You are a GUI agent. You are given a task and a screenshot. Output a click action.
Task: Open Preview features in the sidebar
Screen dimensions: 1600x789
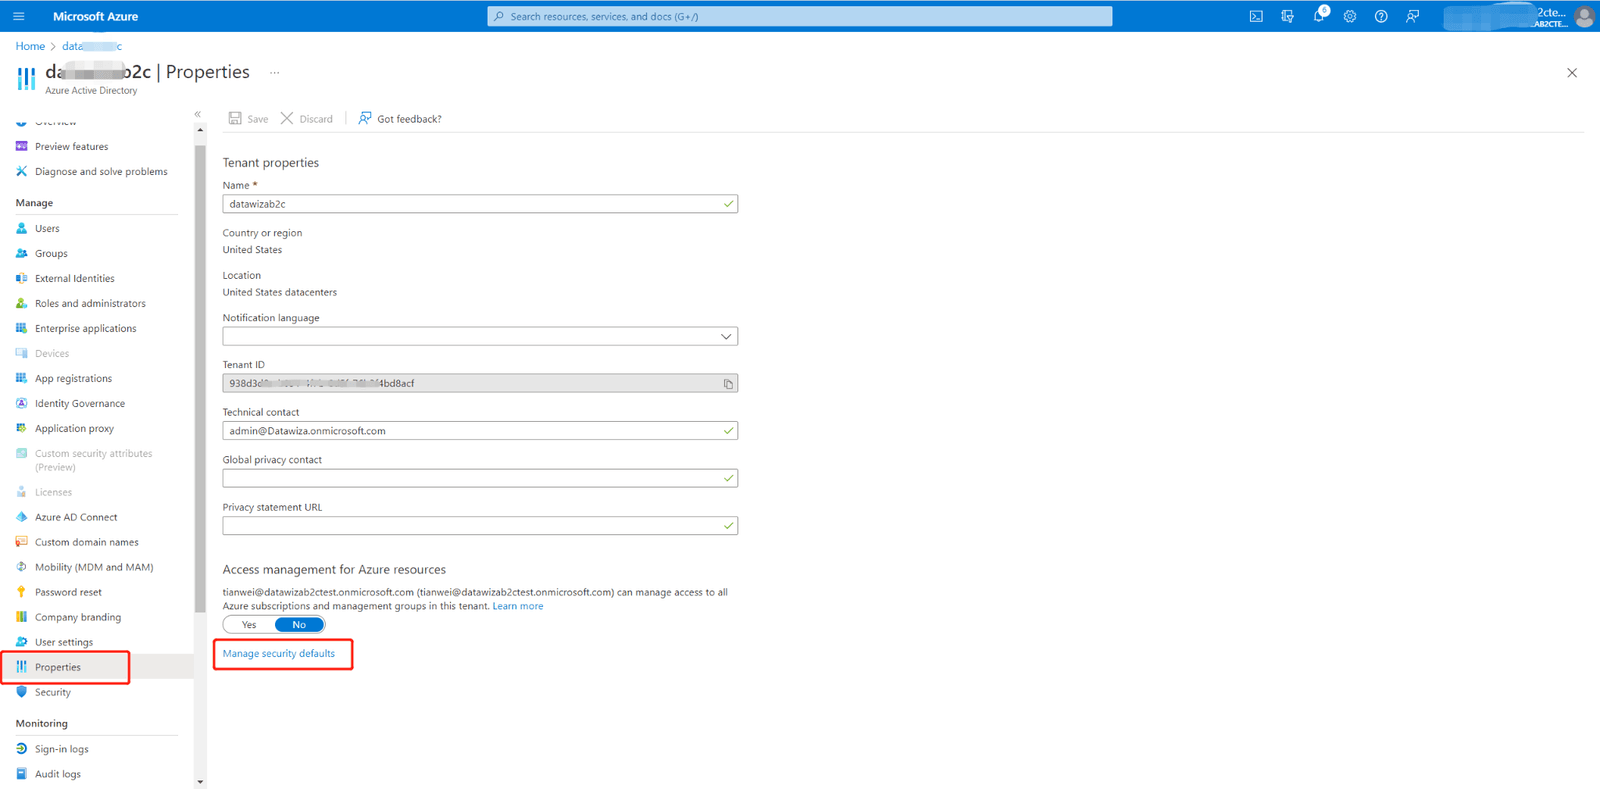click(x=71, y=146)
